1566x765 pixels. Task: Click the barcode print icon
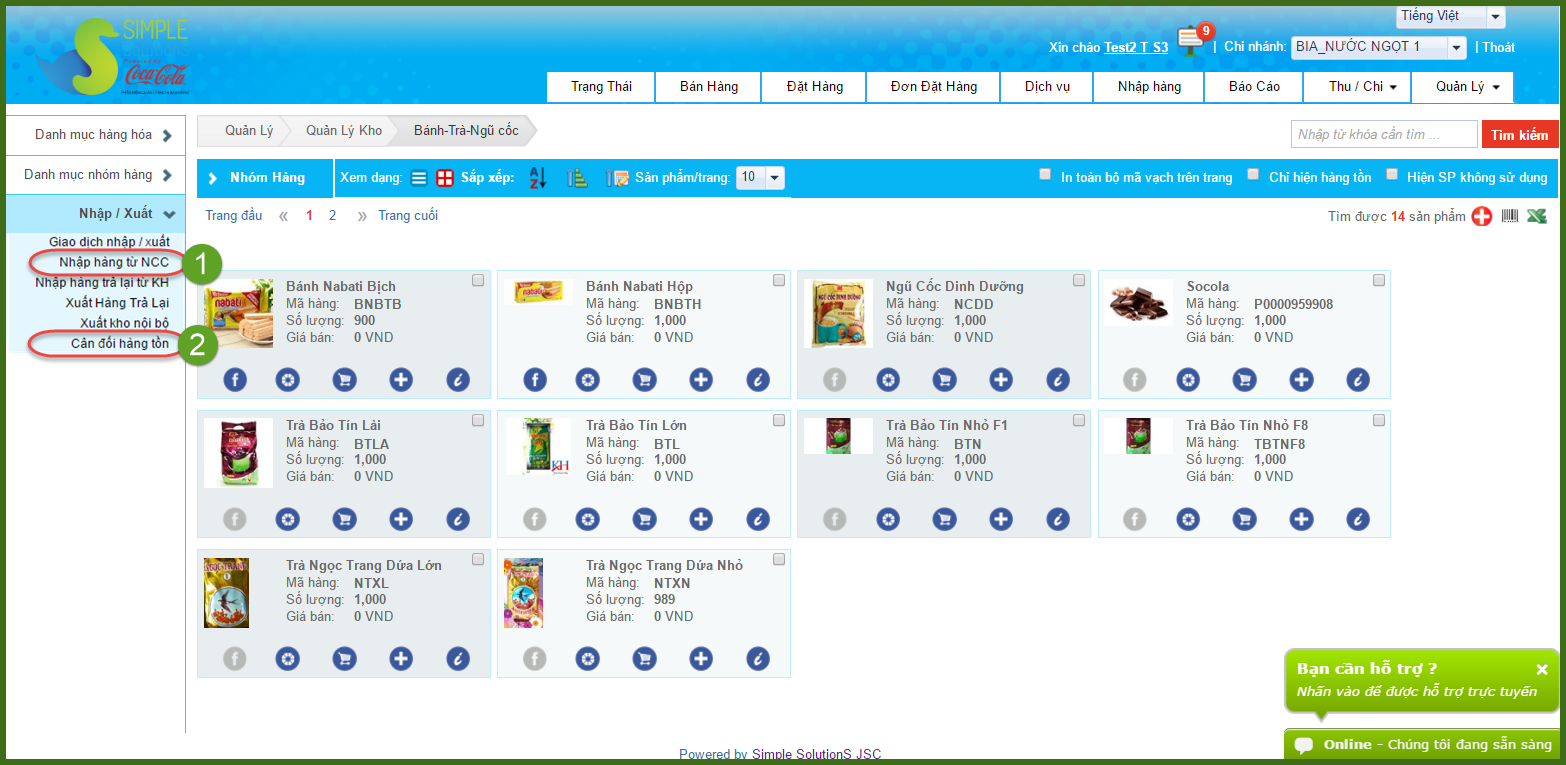click(1510, 216)
